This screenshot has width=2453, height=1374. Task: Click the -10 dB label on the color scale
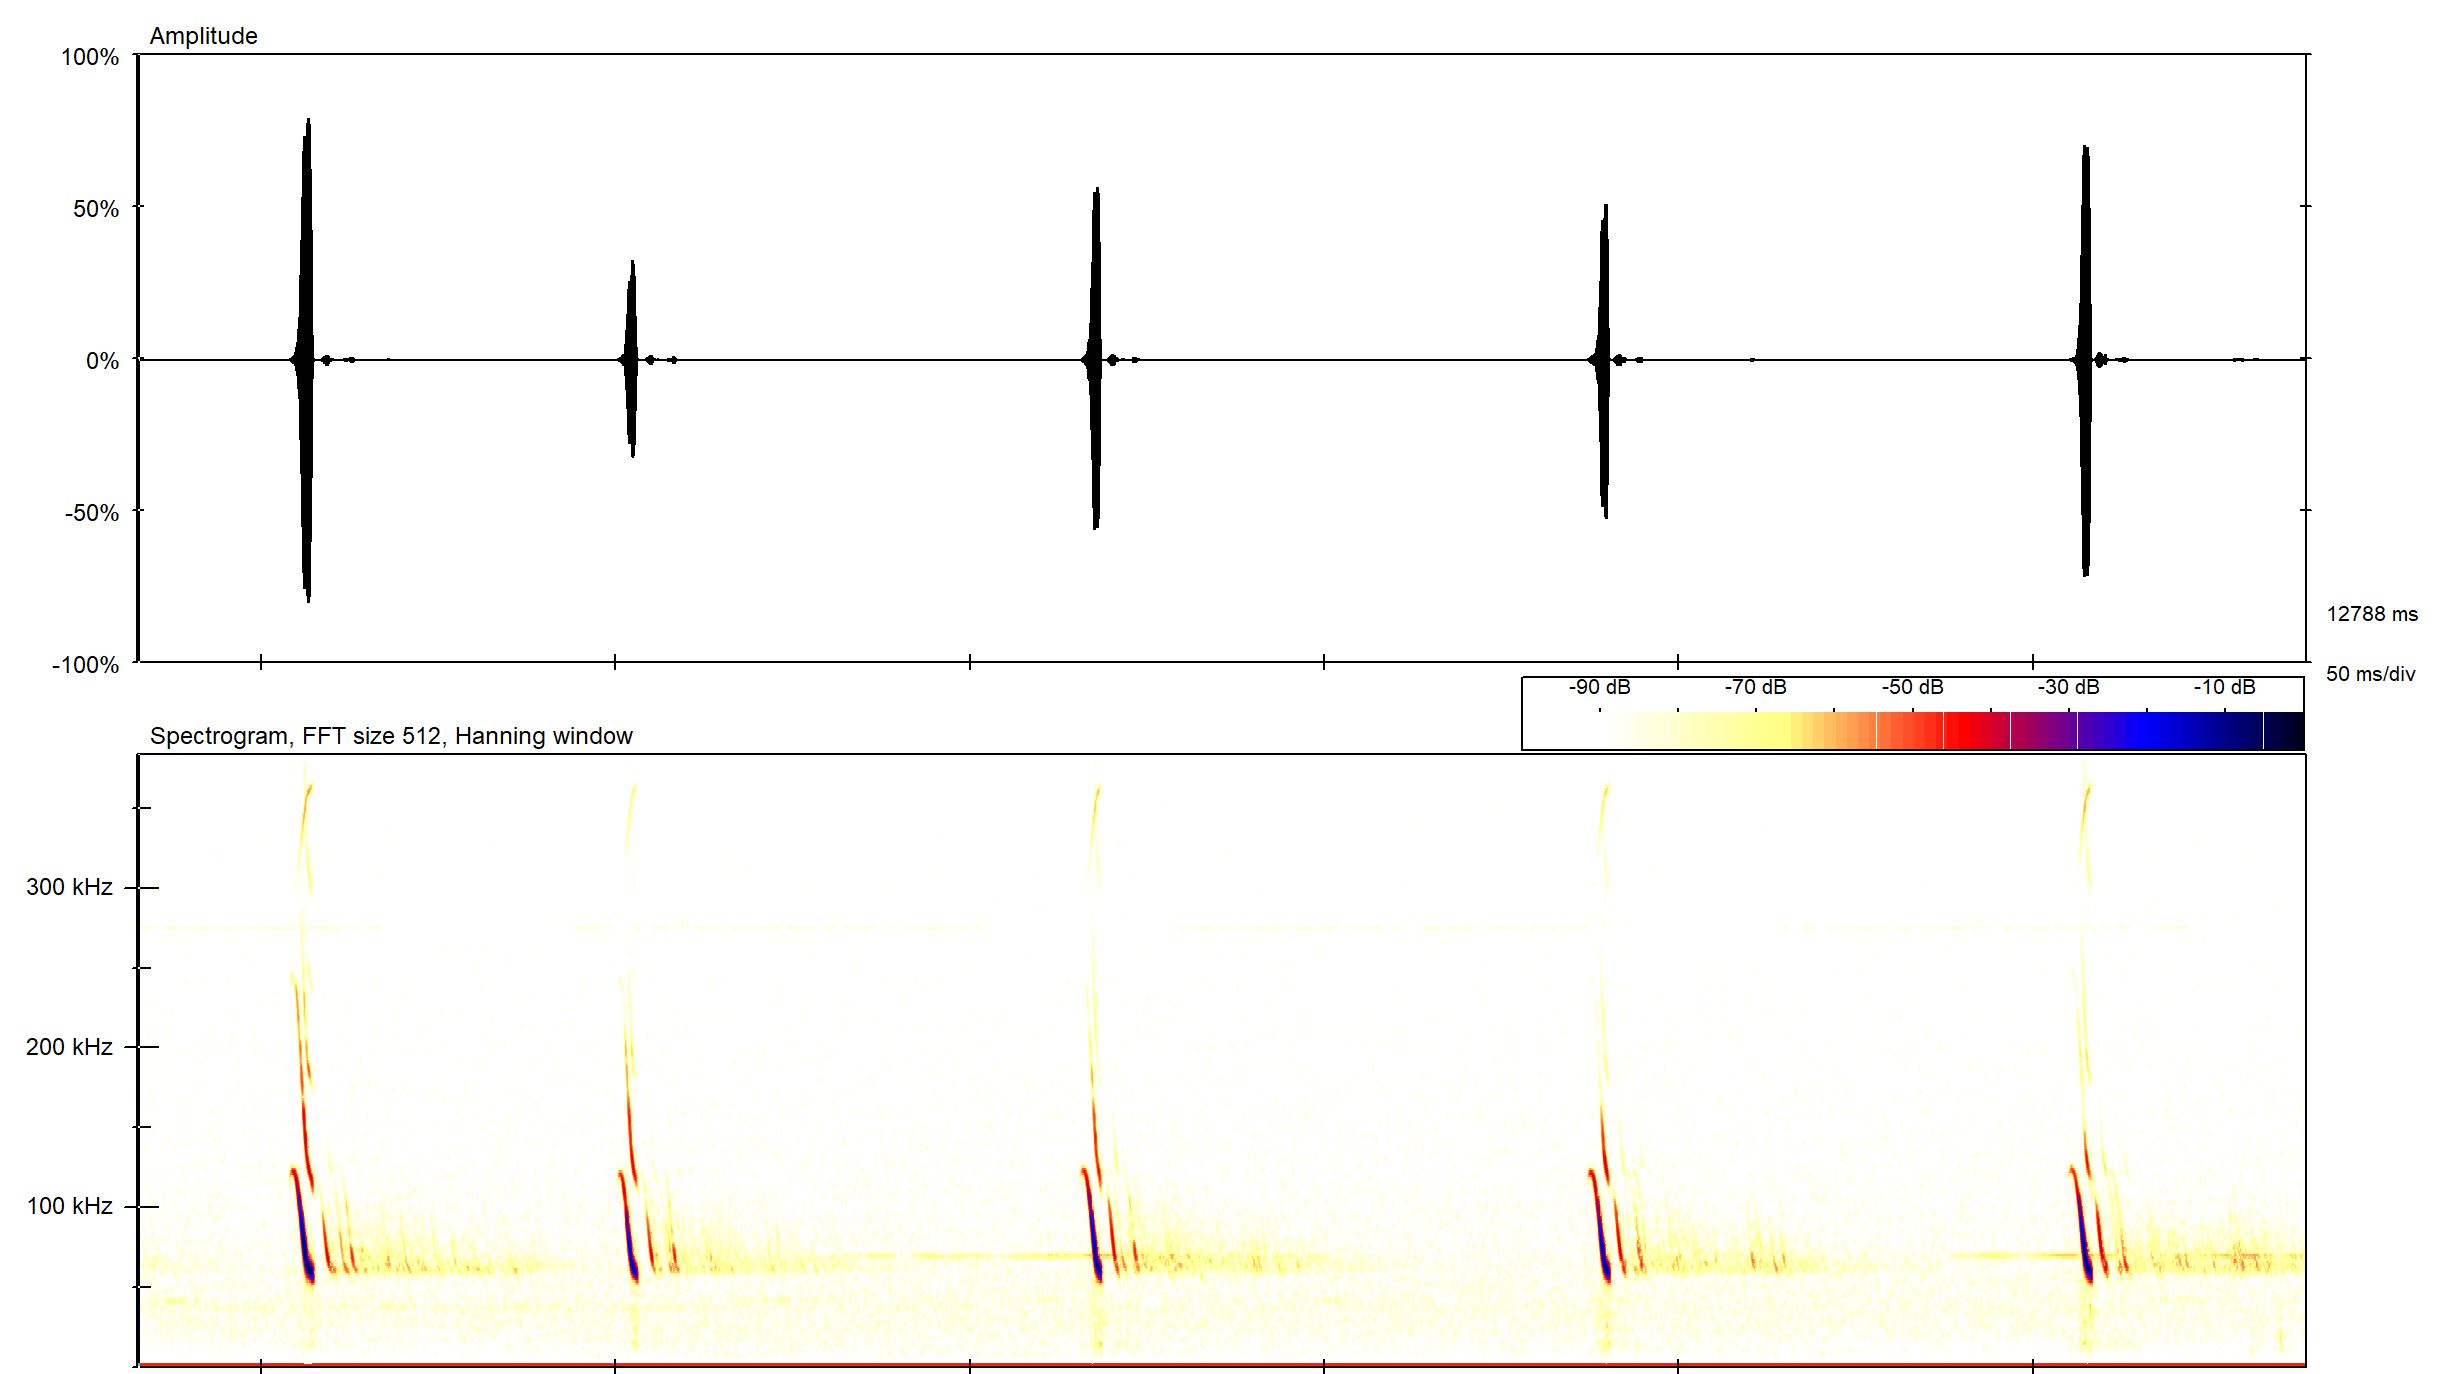2224,687
